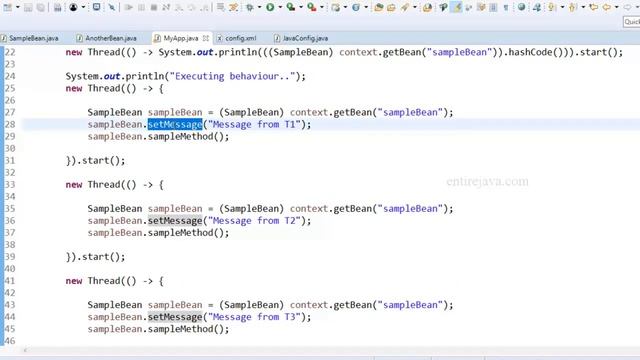Image resolution: width=640 pixels, height=360 pixels.
Task: Toggle Use Step Filters
Action: point(233,7)
